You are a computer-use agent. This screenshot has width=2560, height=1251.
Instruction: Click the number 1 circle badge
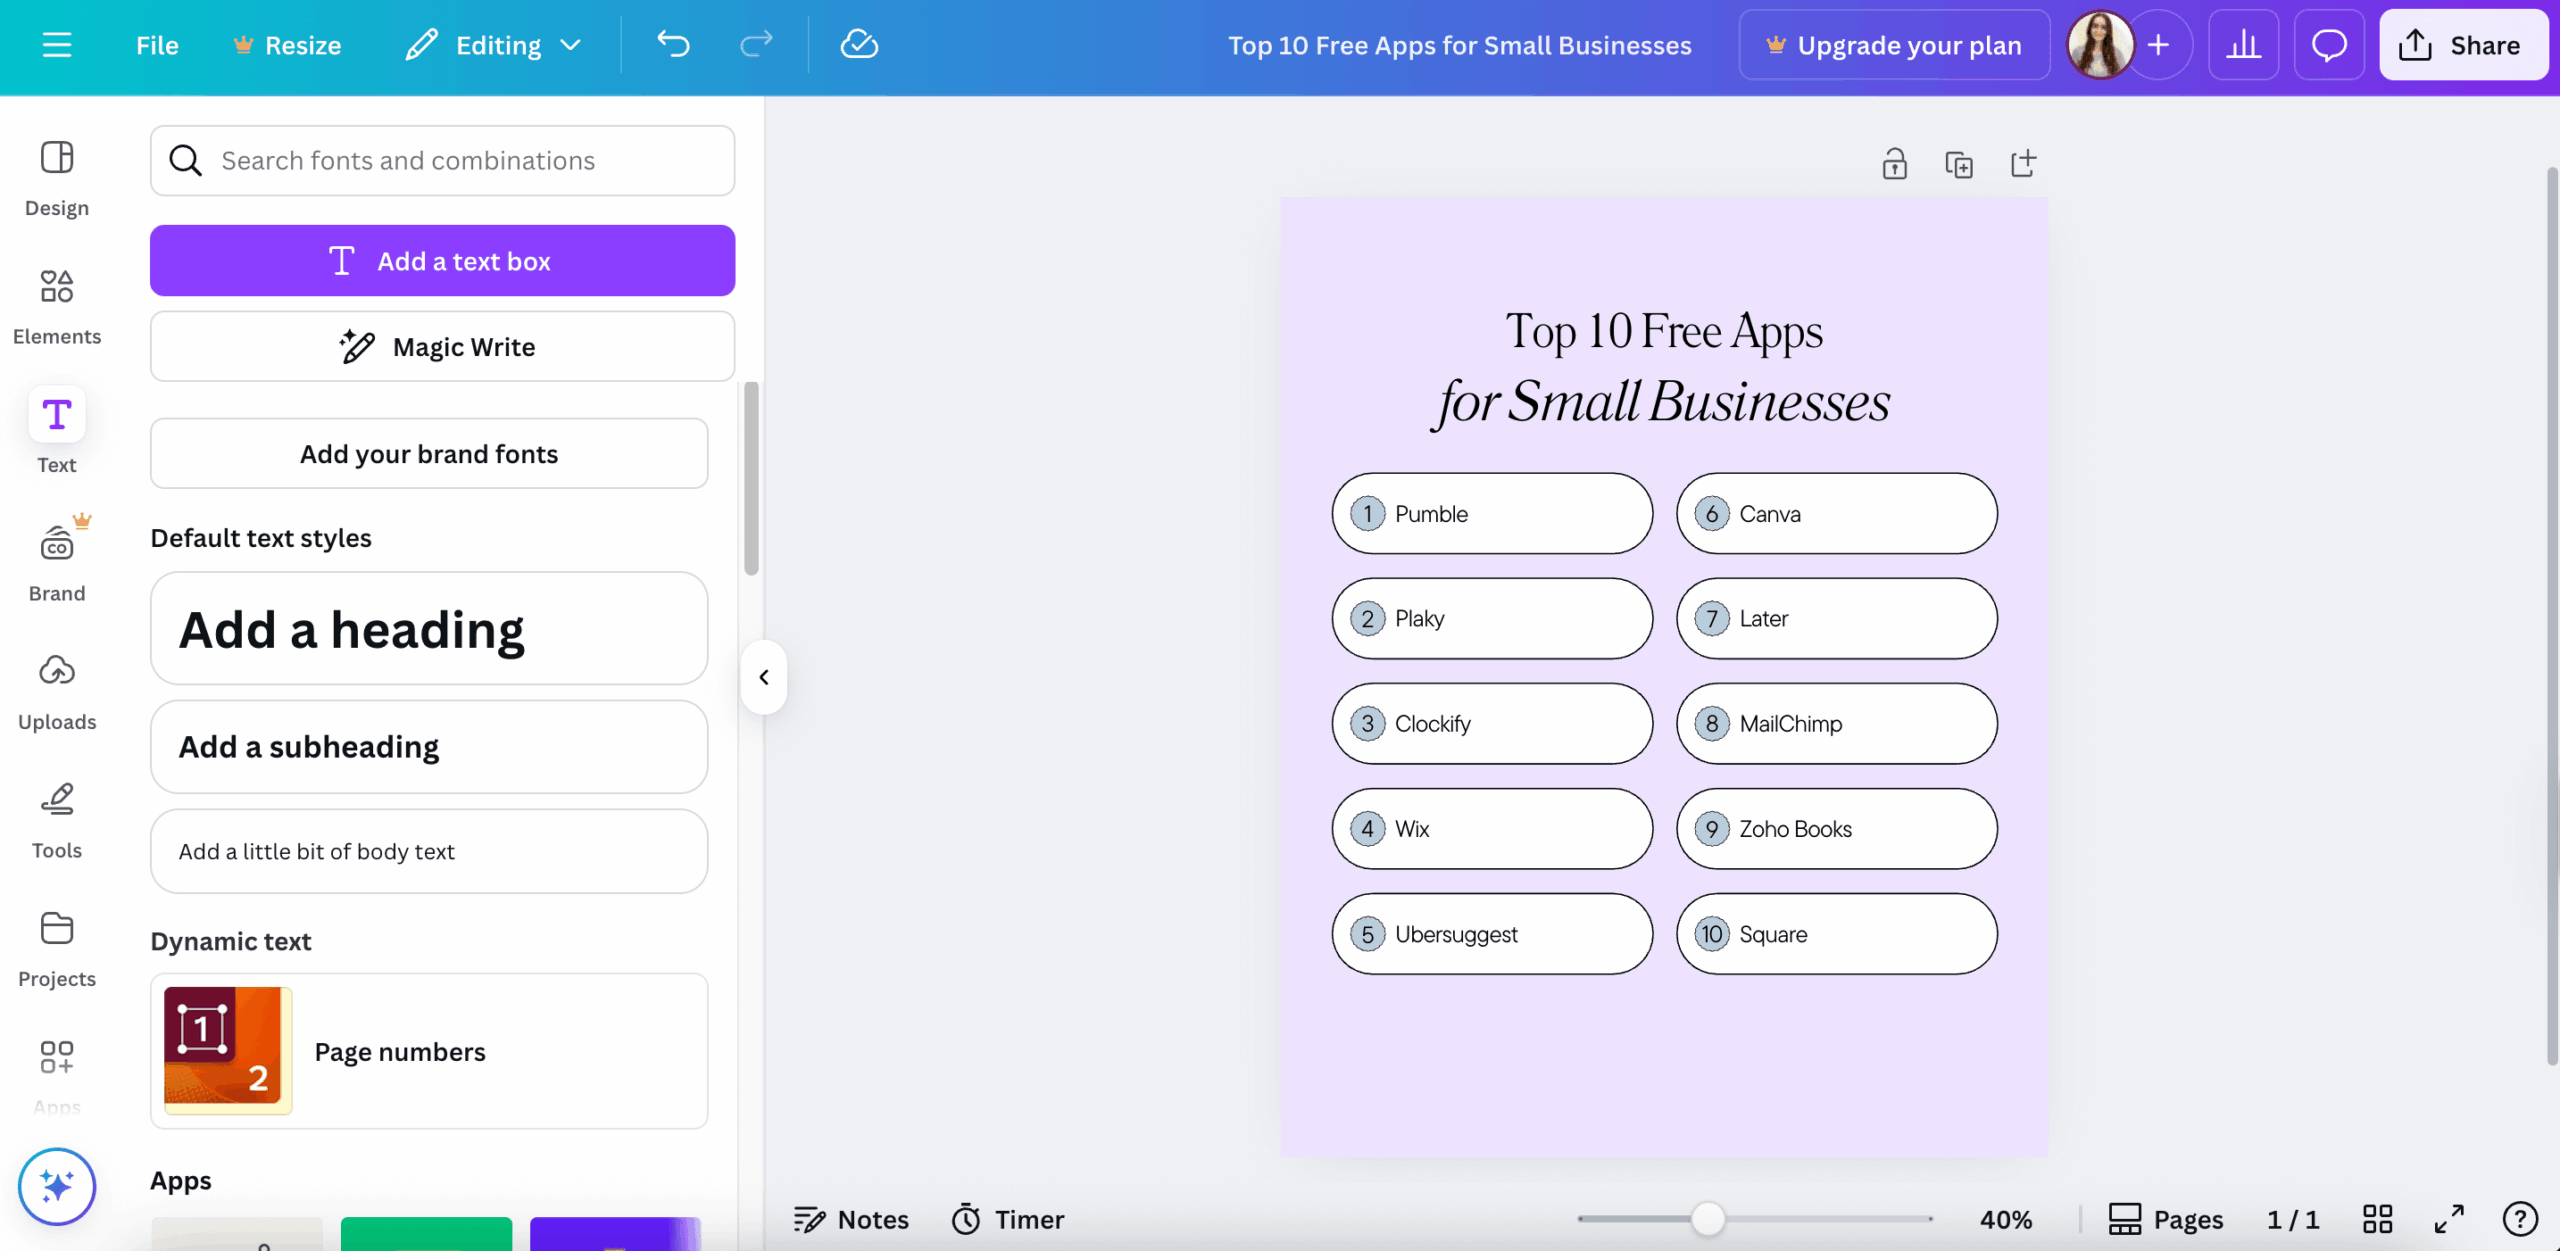click(1367, 514)
